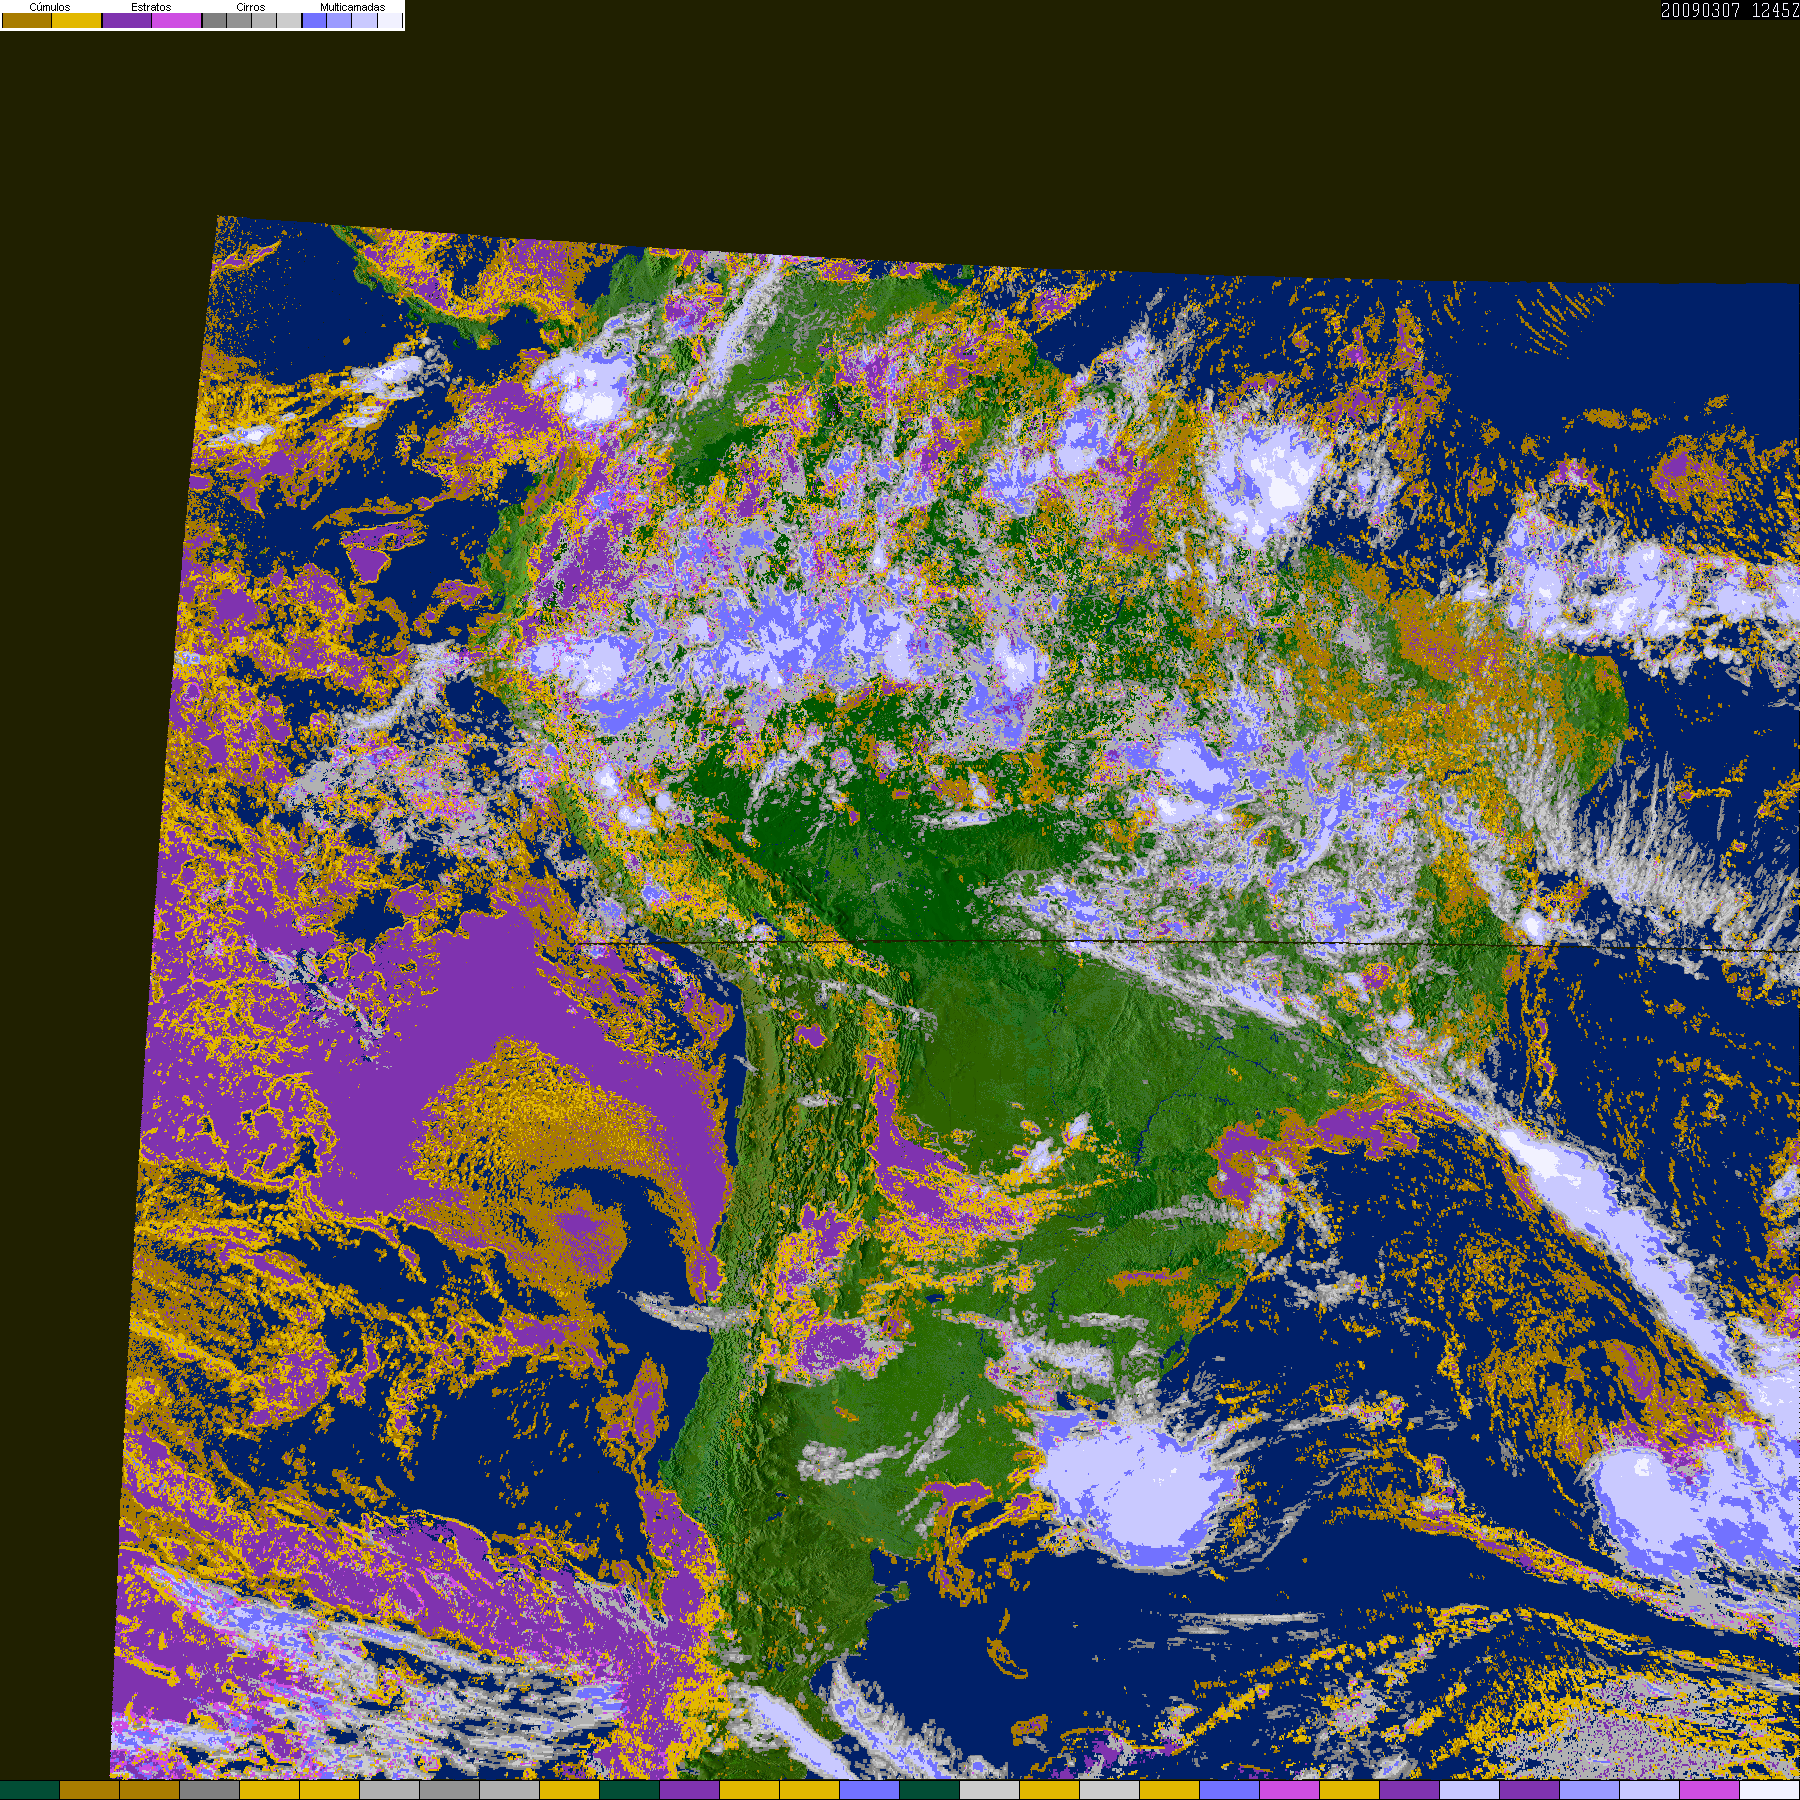Select the yellow Cúmulos legend swatch
The image size is (1800, 1800).
(x=77, y=20)
